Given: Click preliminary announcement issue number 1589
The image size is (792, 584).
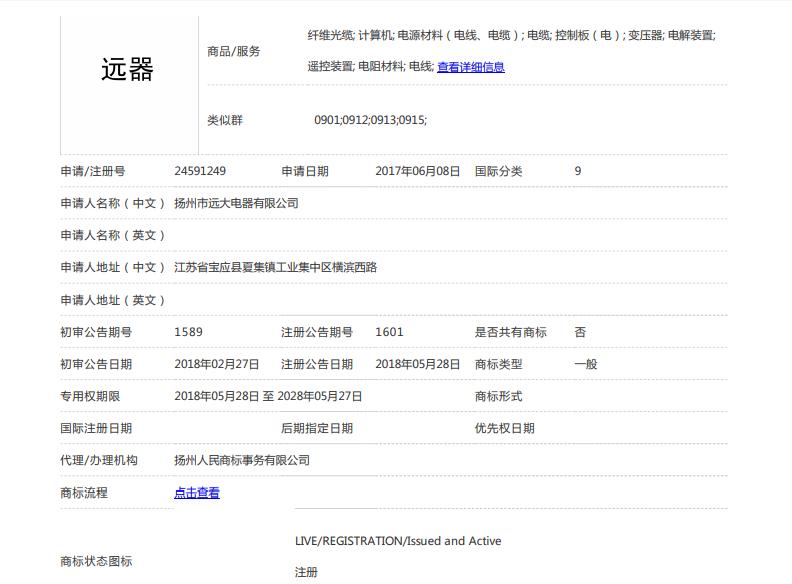Looking at the screenshot, I should pyautogui.click(x=188, y=332).
